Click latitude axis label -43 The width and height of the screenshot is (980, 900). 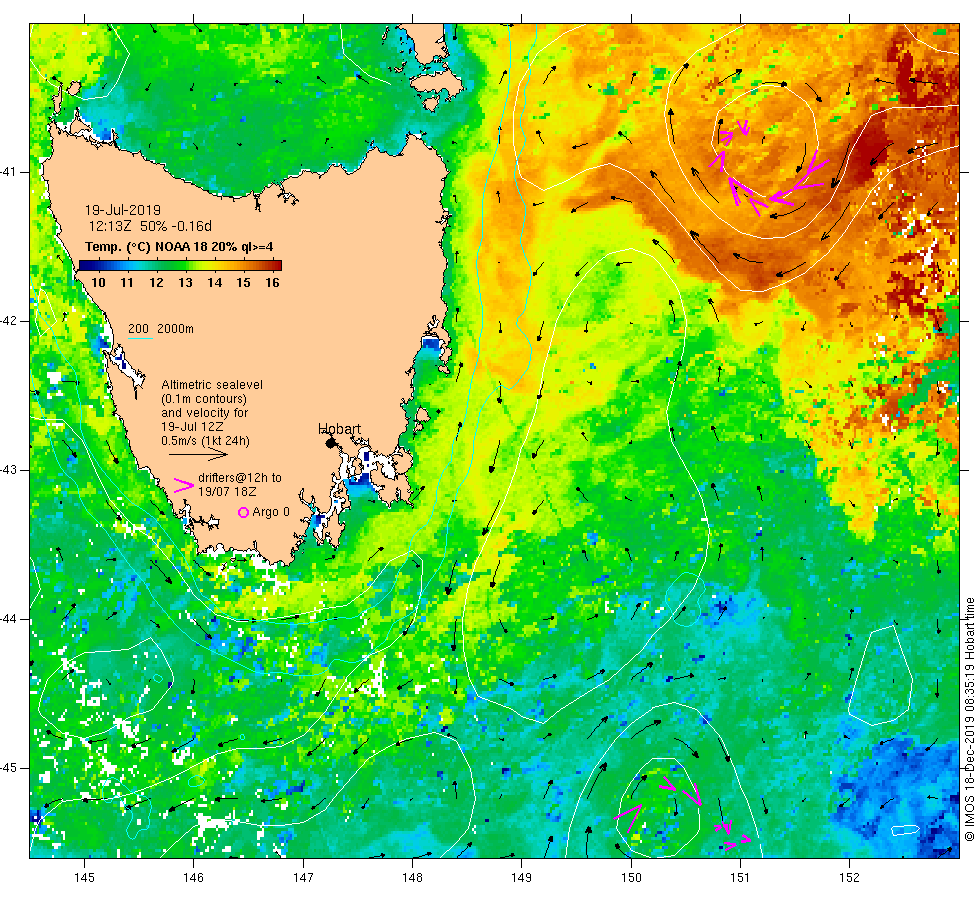[x=8, y=470]
